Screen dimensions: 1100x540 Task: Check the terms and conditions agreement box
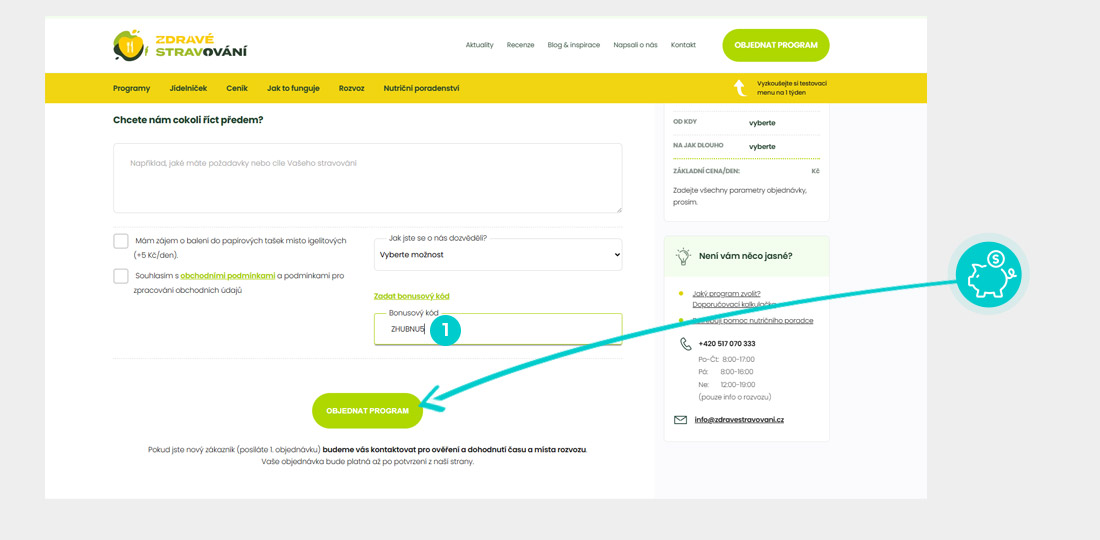click(121, 276)
